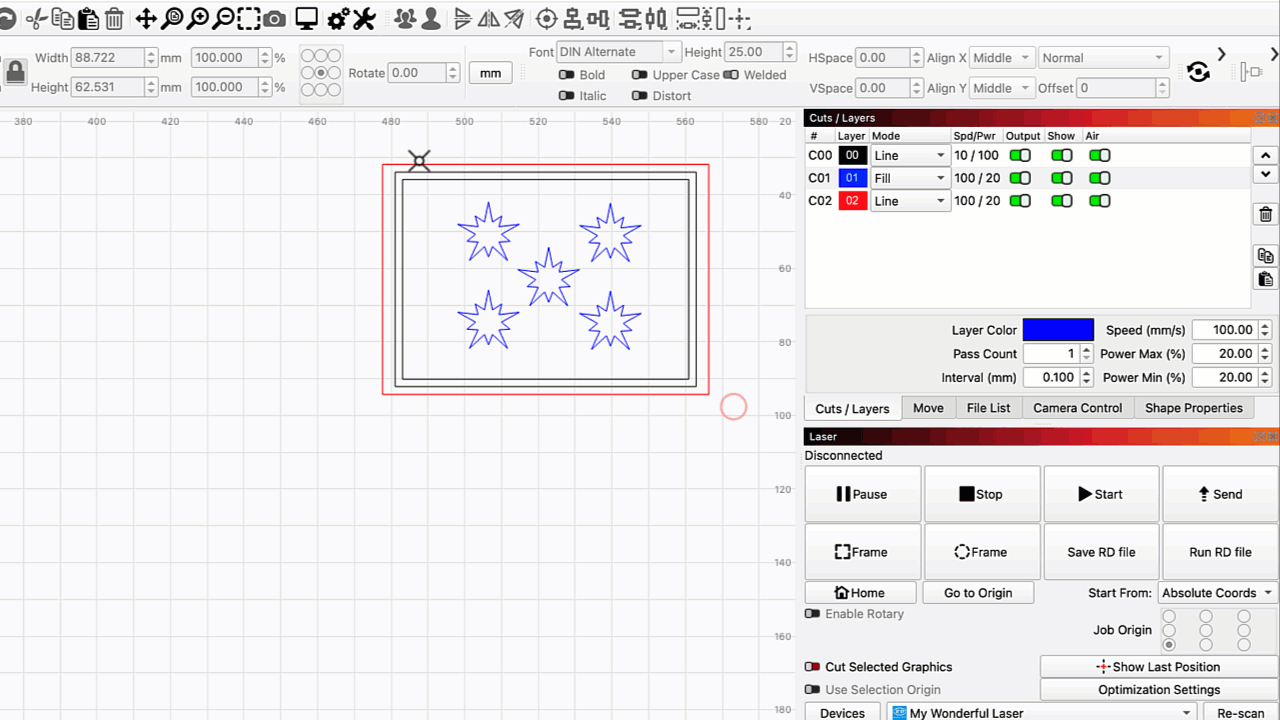The height and width of the screenshot is (720, 1280).
Task: Select the Pan/move arrows tool
Action: coord(146,18)
